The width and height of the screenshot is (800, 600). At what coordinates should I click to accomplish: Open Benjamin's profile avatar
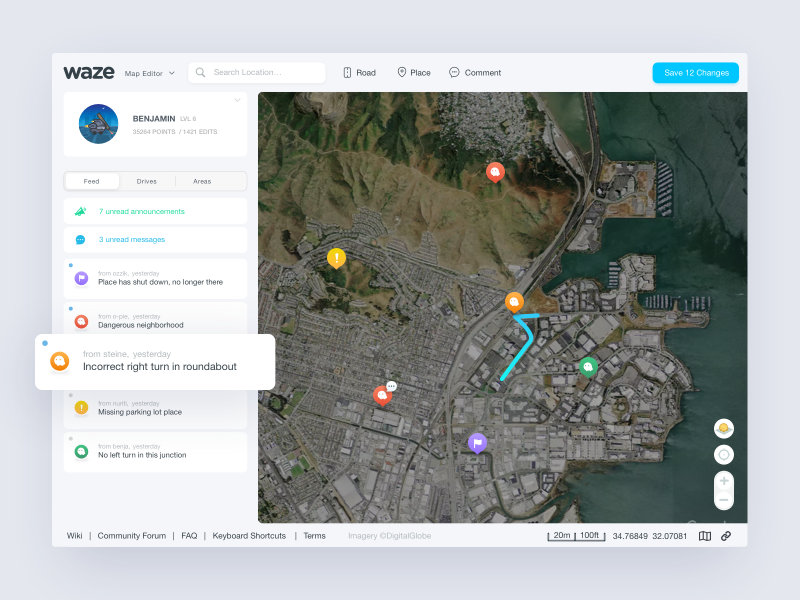pyautogui.click(x=99, y=124)
